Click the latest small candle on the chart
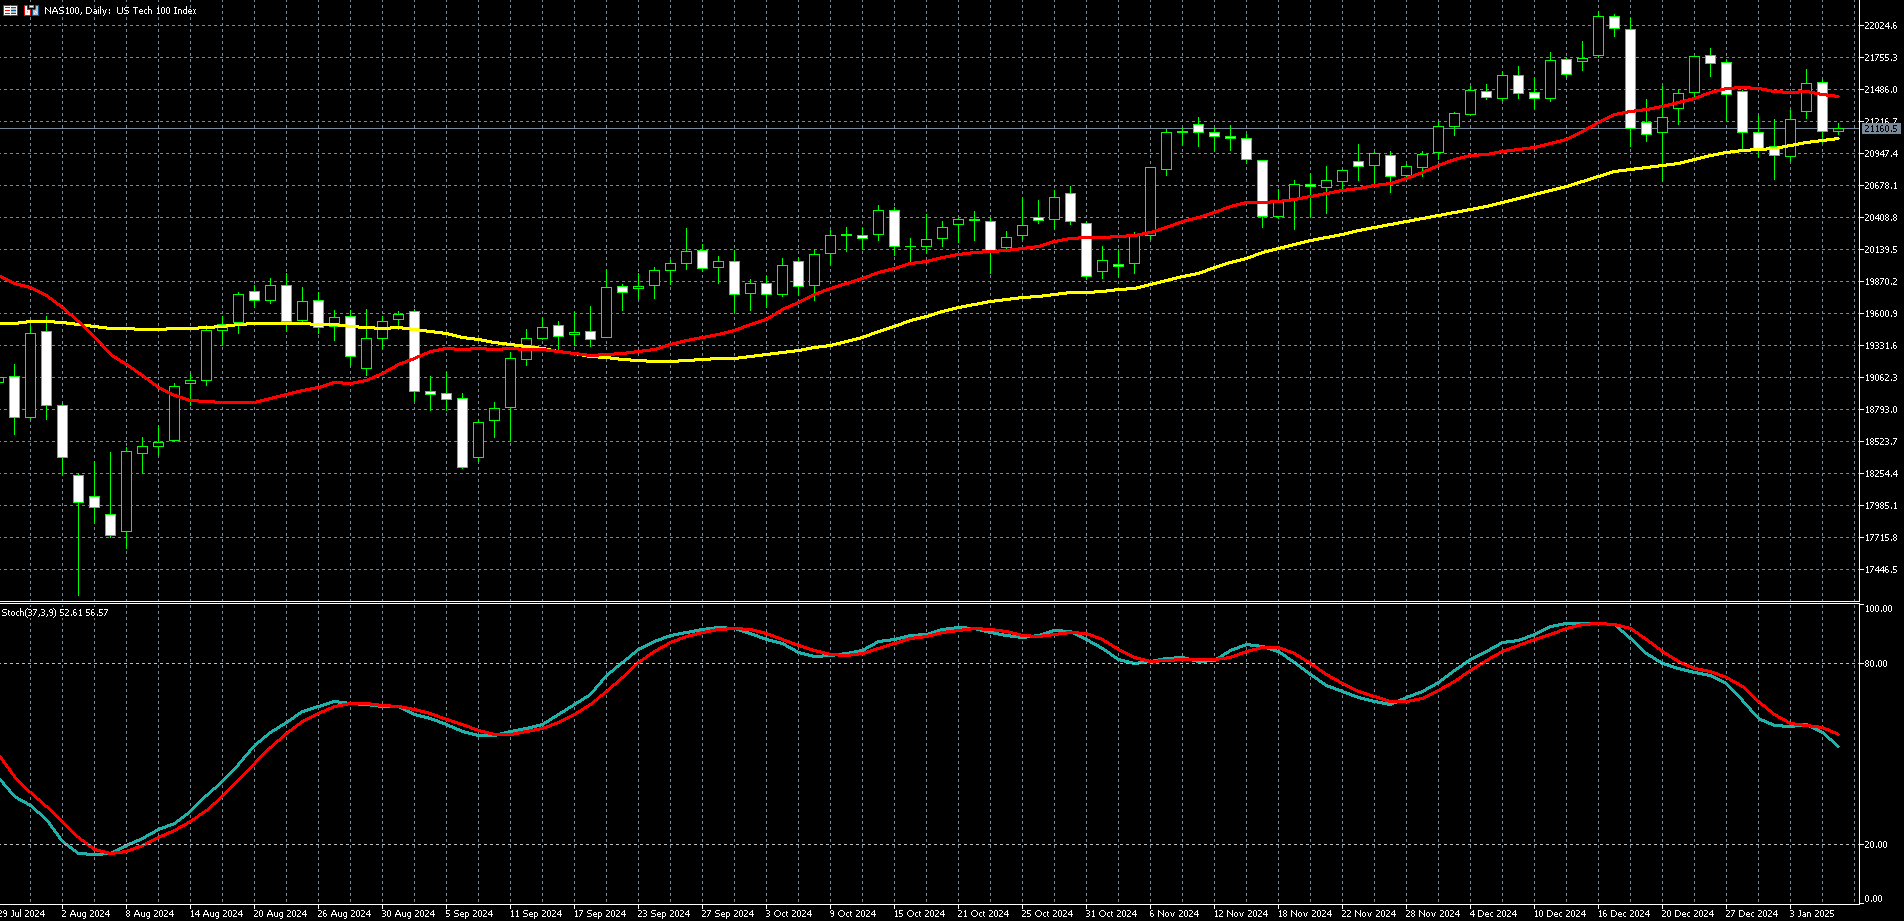The width and height of the screenshot is (1904, 921). coord(1838,128)
